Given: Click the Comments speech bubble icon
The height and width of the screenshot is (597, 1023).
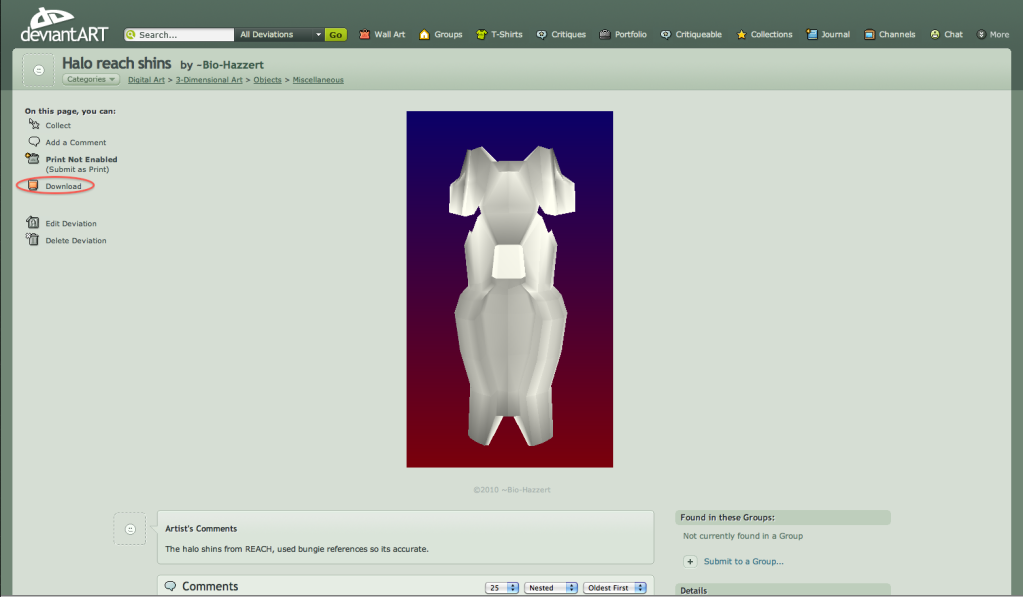Looking at the screenshot, I should click(x=170, y=586).
